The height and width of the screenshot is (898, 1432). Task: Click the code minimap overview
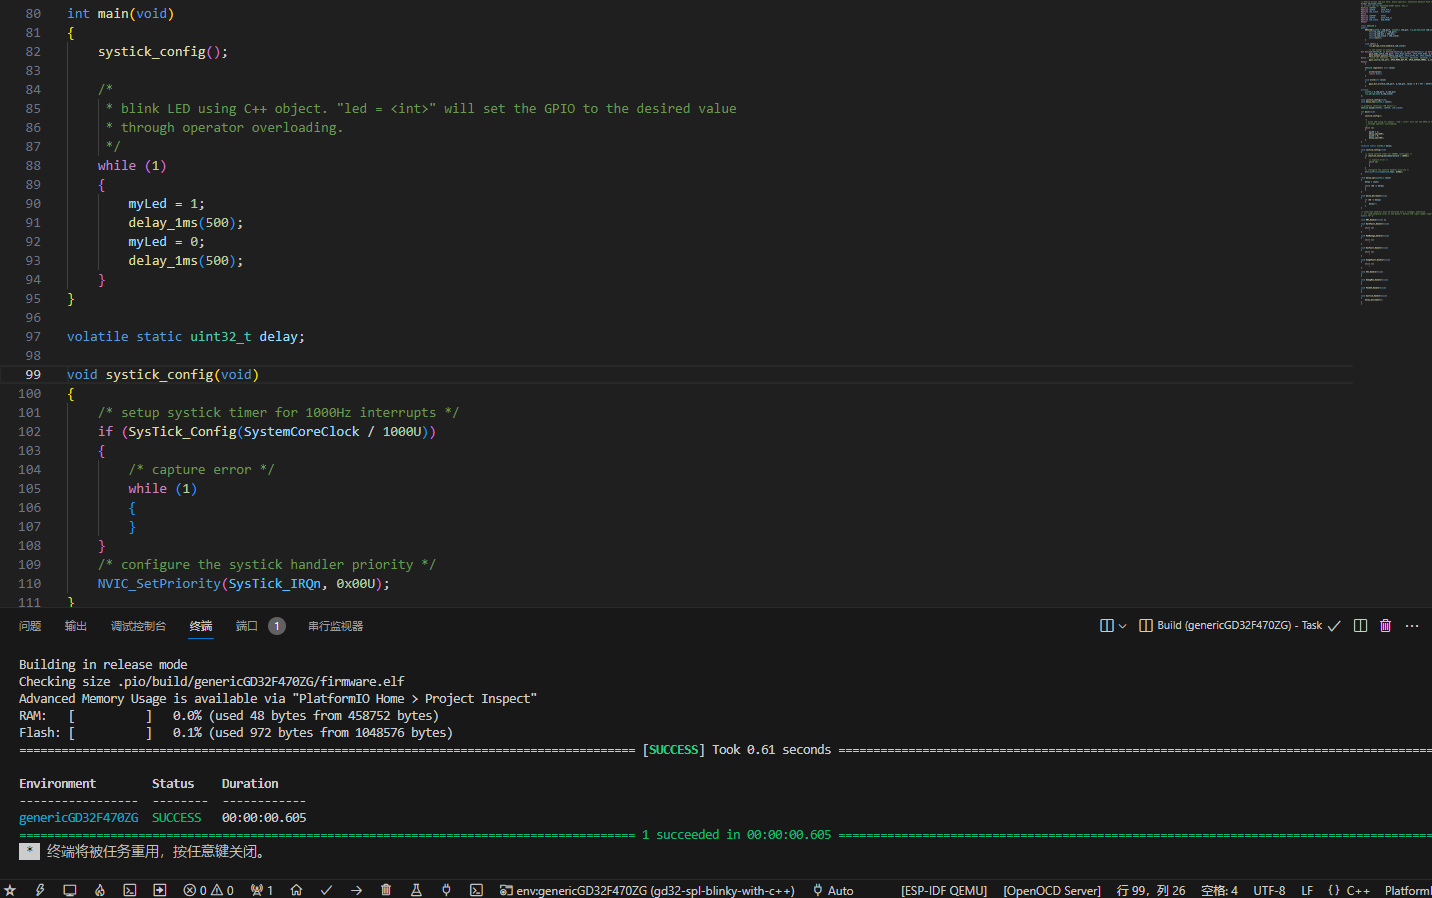(1395, 150)
